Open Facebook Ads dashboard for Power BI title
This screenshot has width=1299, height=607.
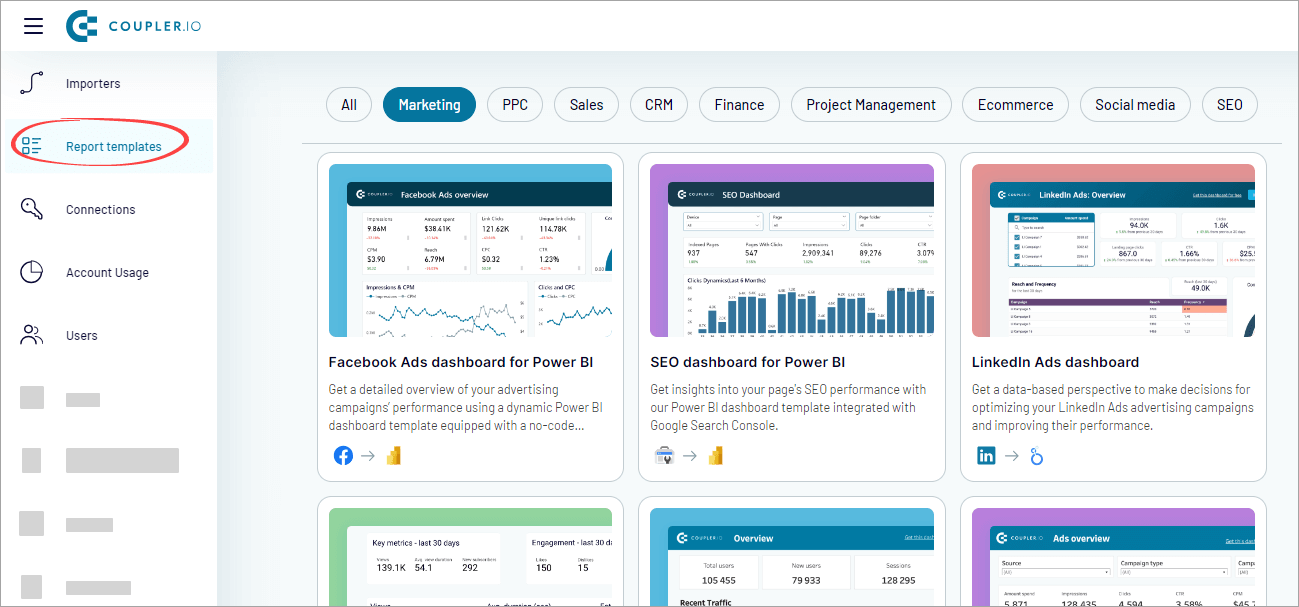[x=461, y=362]
